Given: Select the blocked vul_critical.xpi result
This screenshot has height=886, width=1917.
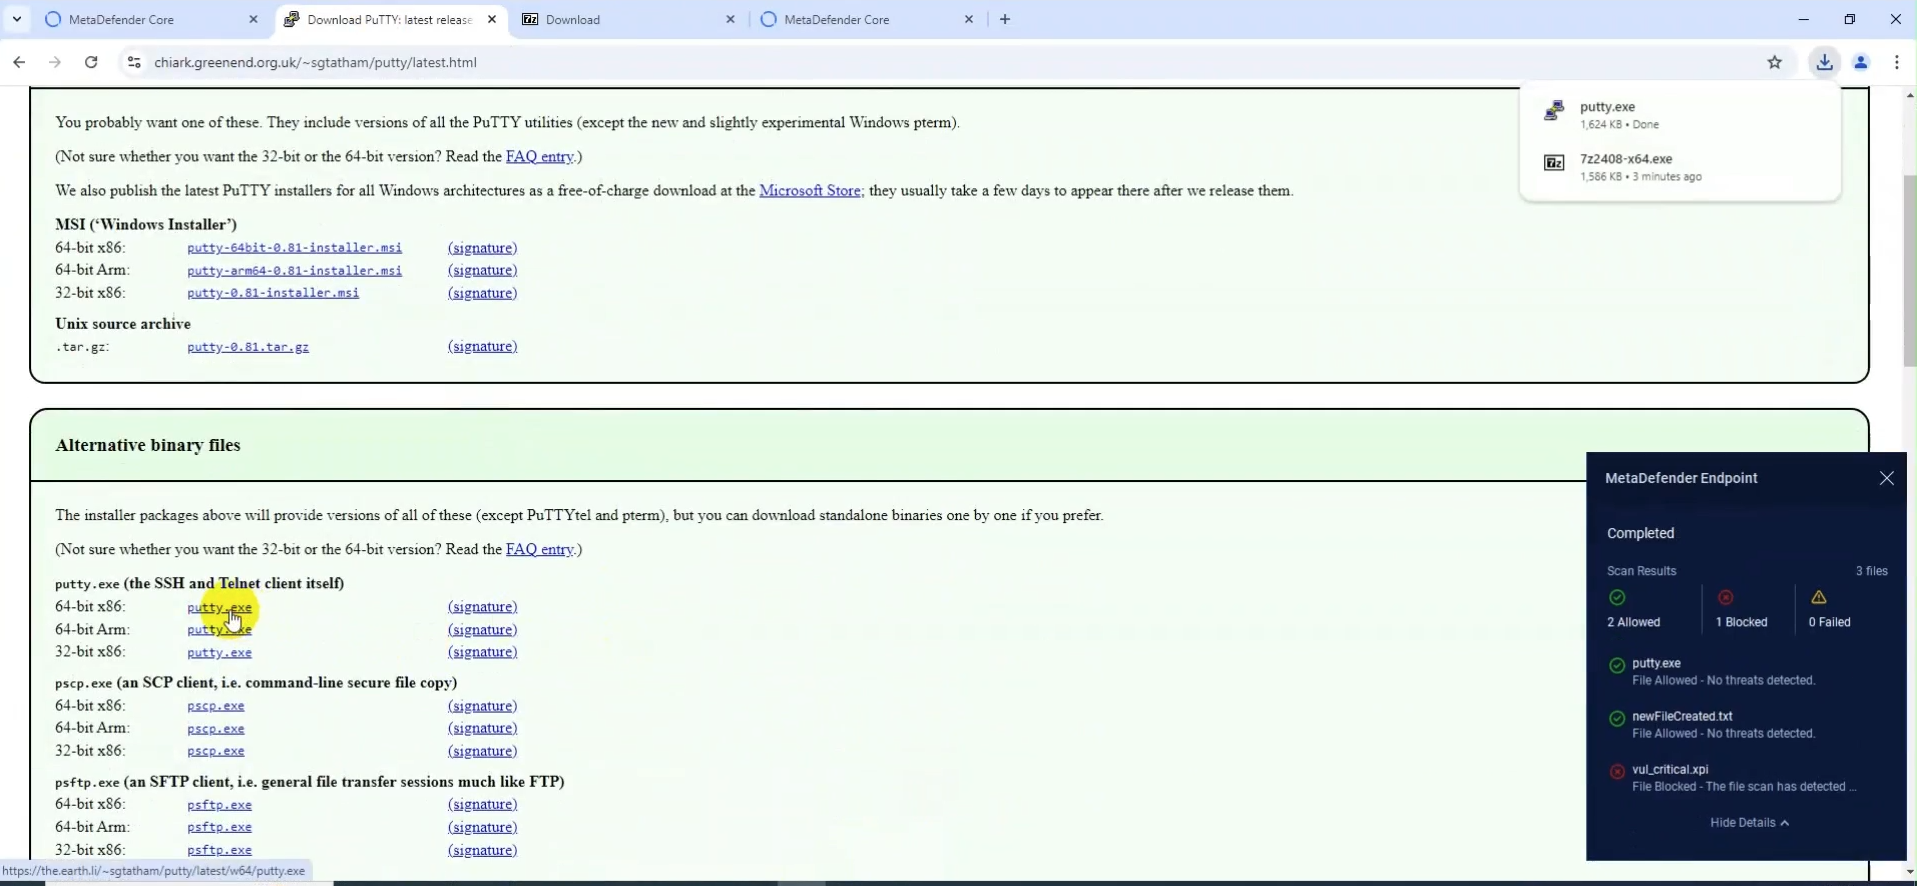Looking at the screenshot, I should pyautogui.click(x=1745, y=777).
